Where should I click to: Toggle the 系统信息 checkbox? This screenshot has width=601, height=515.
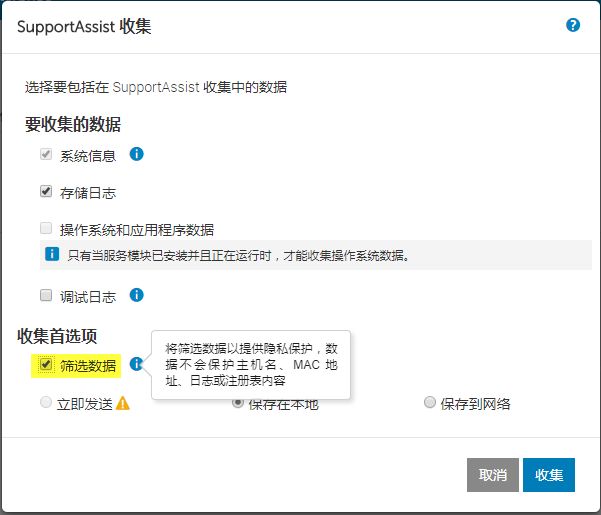coord(46,155)
